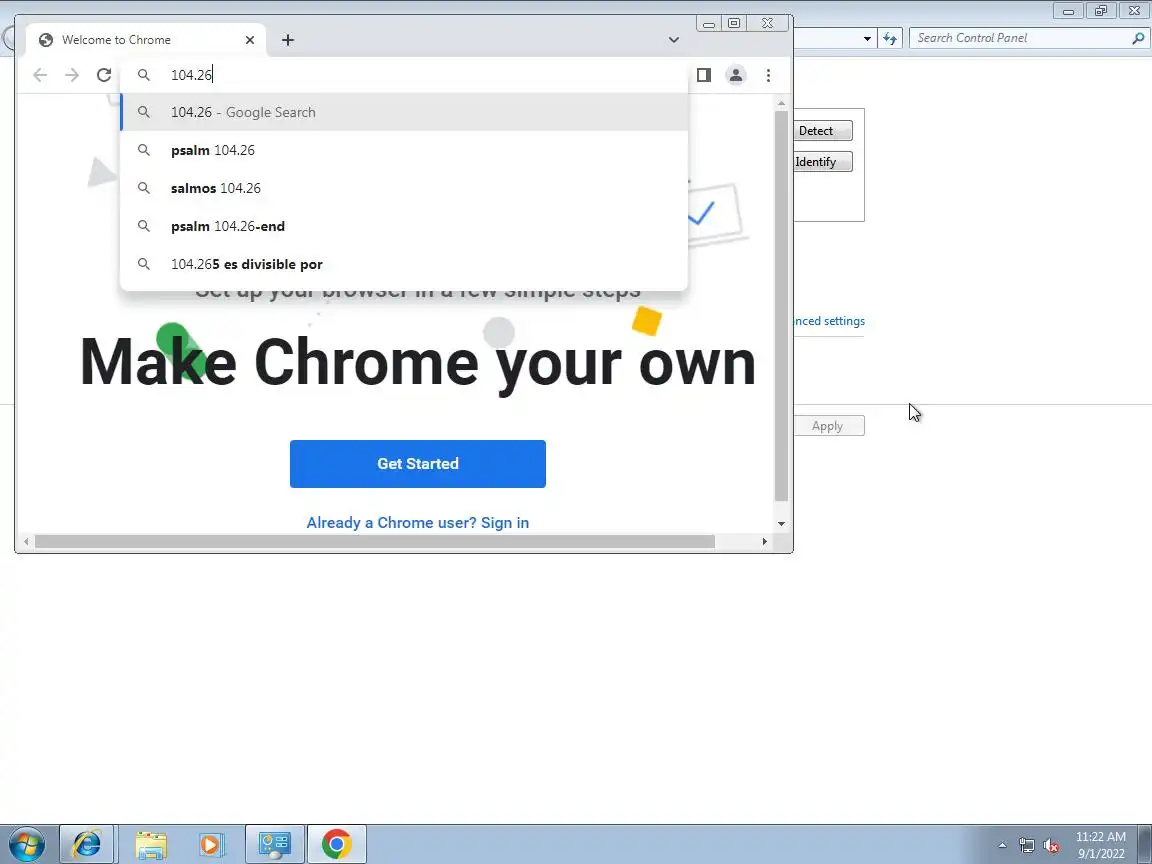Click the Apply button in Control Panel

(x=828, y=425)
